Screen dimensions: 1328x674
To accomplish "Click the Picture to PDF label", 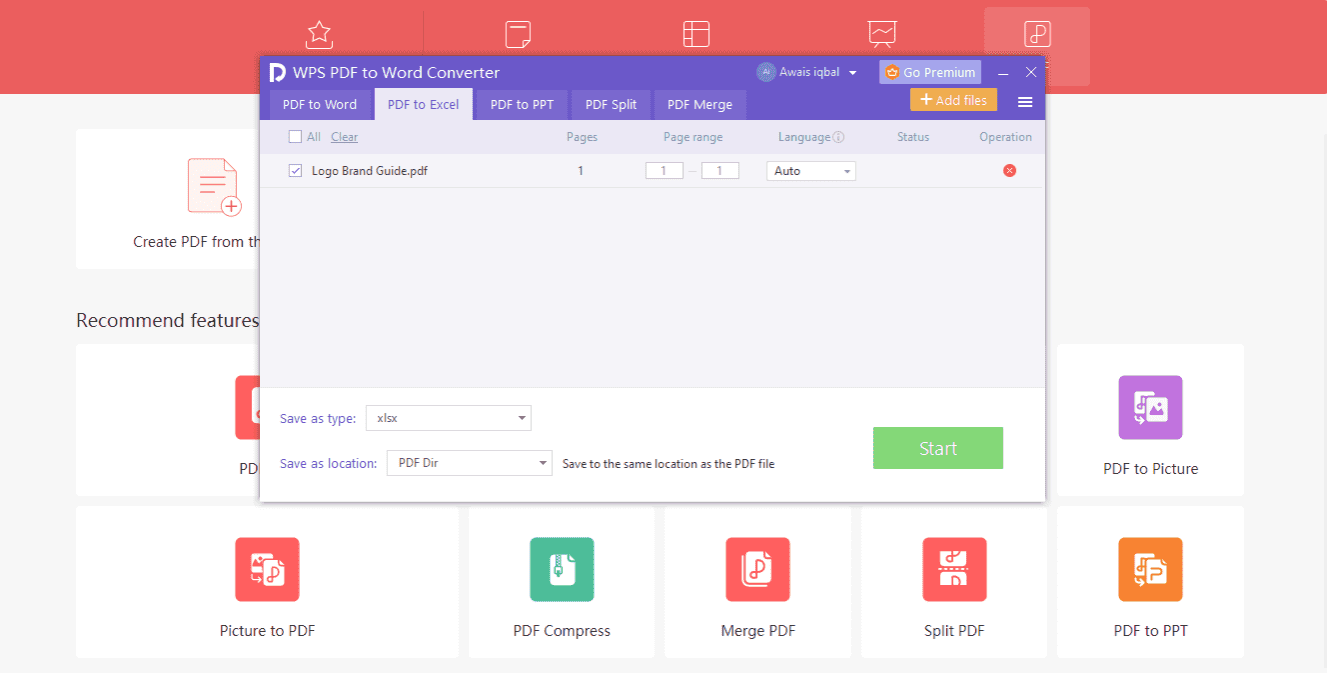I will pos(267,631).
